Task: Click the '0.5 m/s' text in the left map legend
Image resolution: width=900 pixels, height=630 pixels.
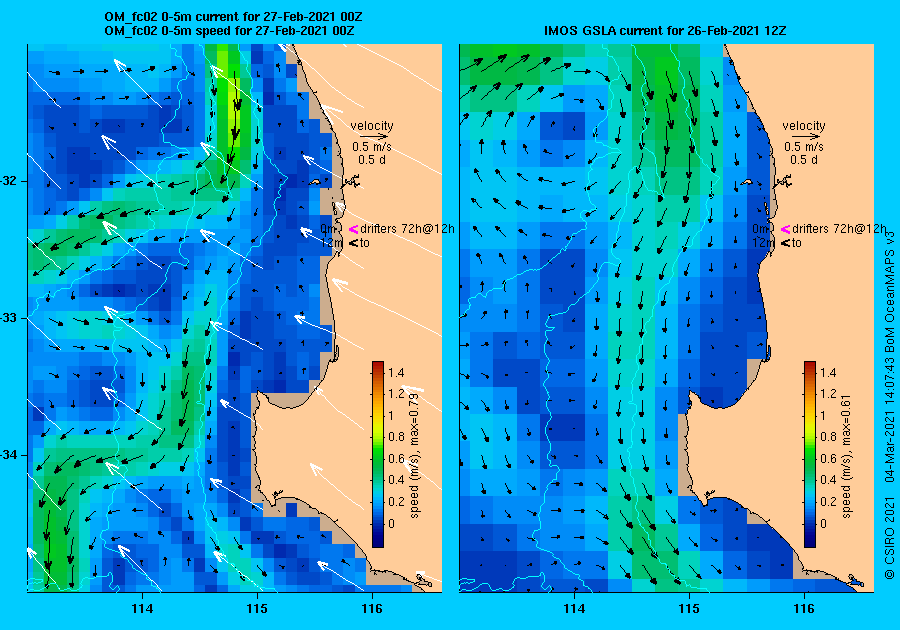Action: pyautogui.click(x=372, y=147)
